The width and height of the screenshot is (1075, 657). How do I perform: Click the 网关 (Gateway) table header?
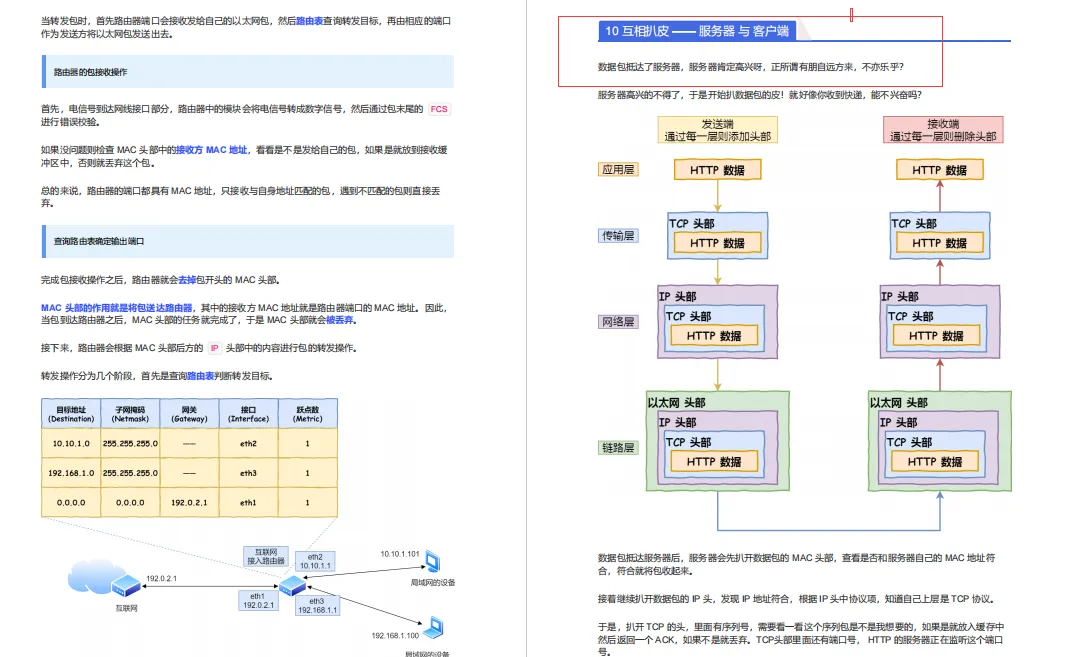pyautogui.click(x=189, y=414)
